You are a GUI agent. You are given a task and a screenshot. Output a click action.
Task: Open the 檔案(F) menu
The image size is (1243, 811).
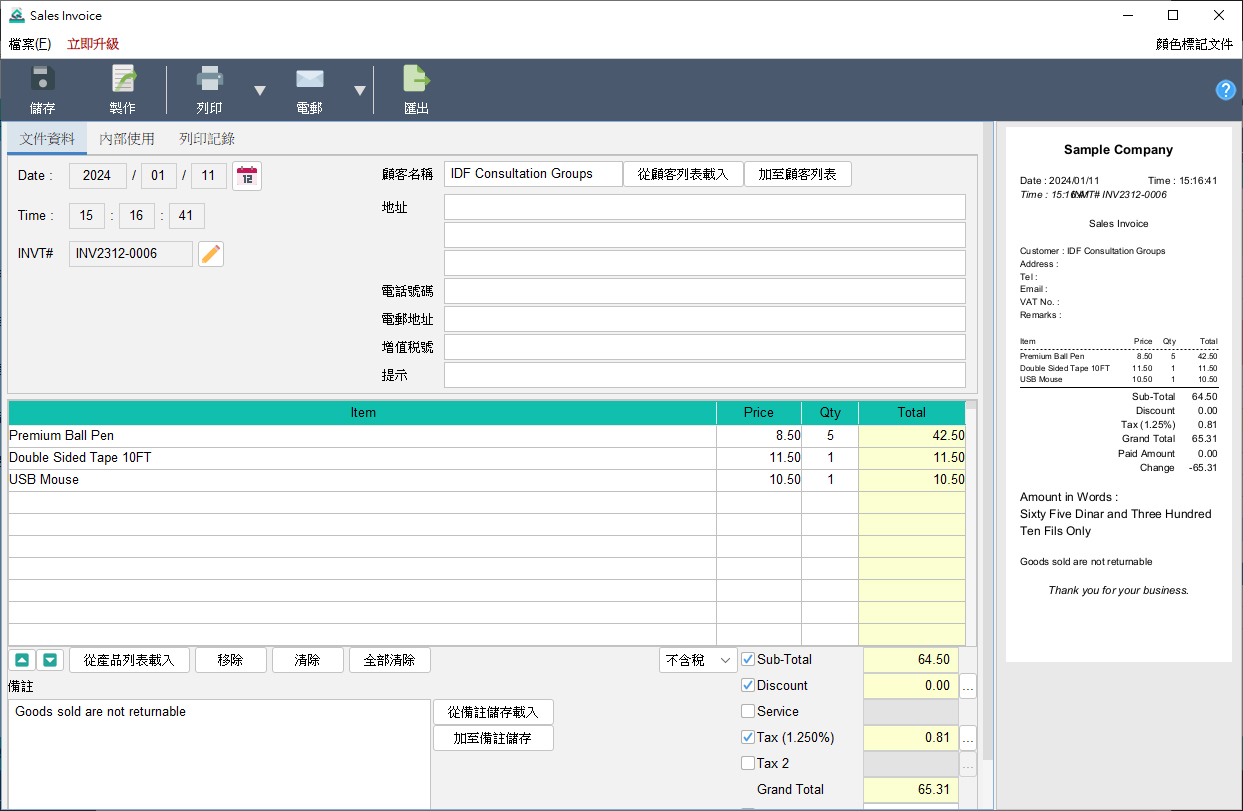(x=29, y=44)
